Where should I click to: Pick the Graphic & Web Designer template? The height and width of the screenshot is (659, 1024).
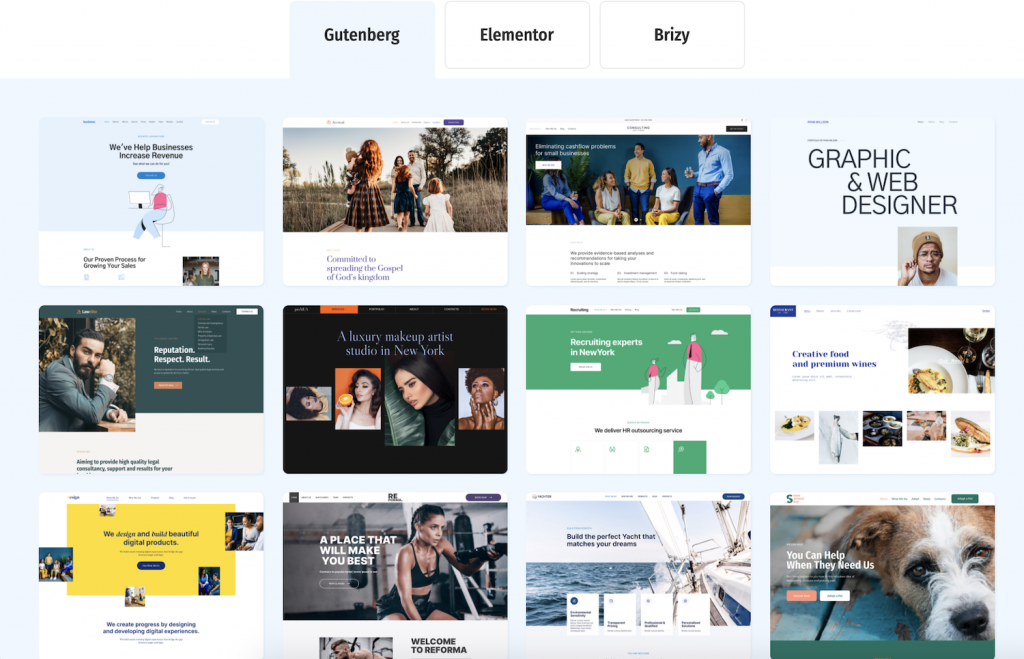click(882, 201)
